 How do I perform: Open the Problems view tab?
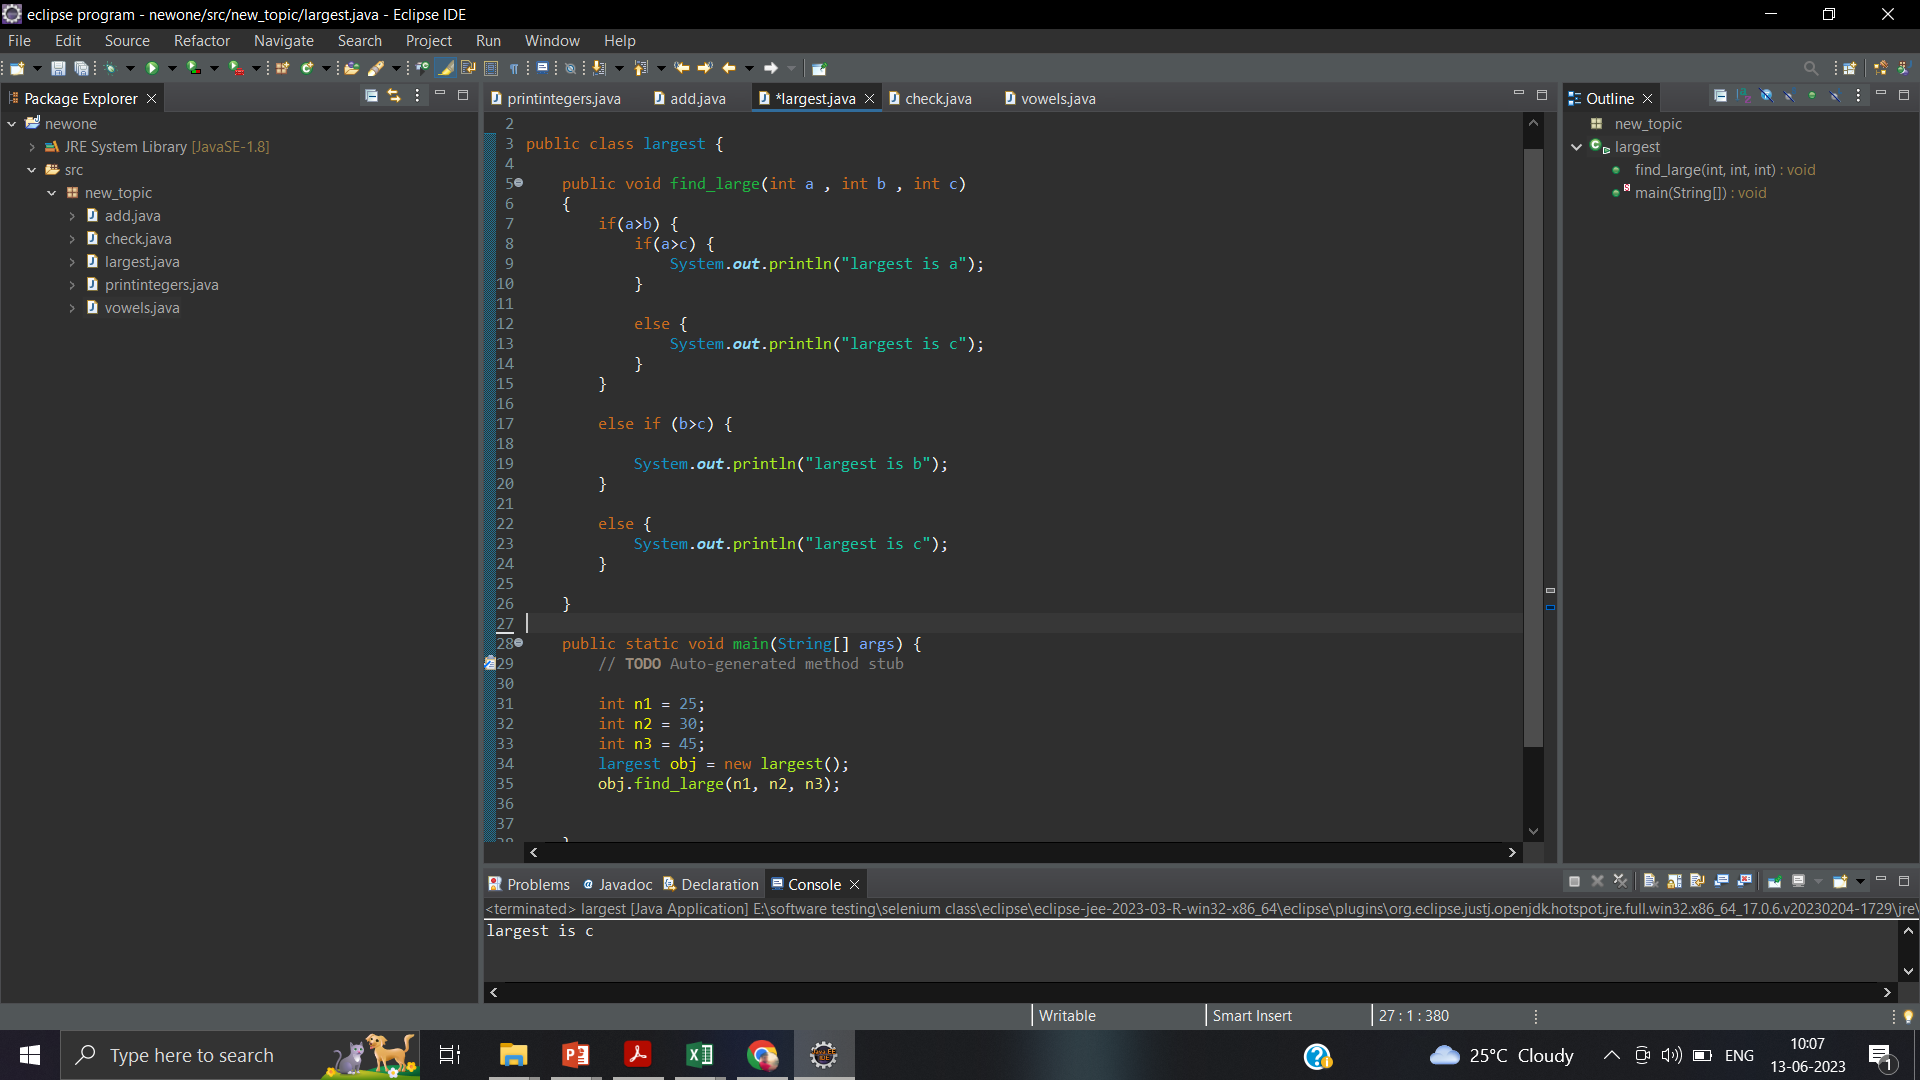pyautogui.click(x=529, y=884)
